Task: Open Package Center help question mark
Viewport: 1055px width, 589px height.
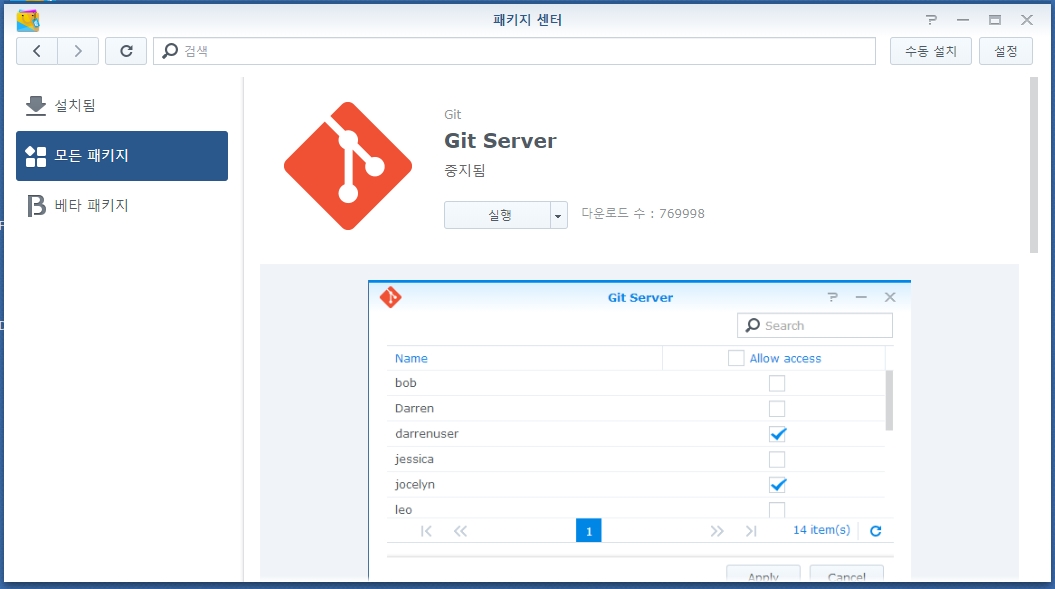Action: tap(931, 20)
